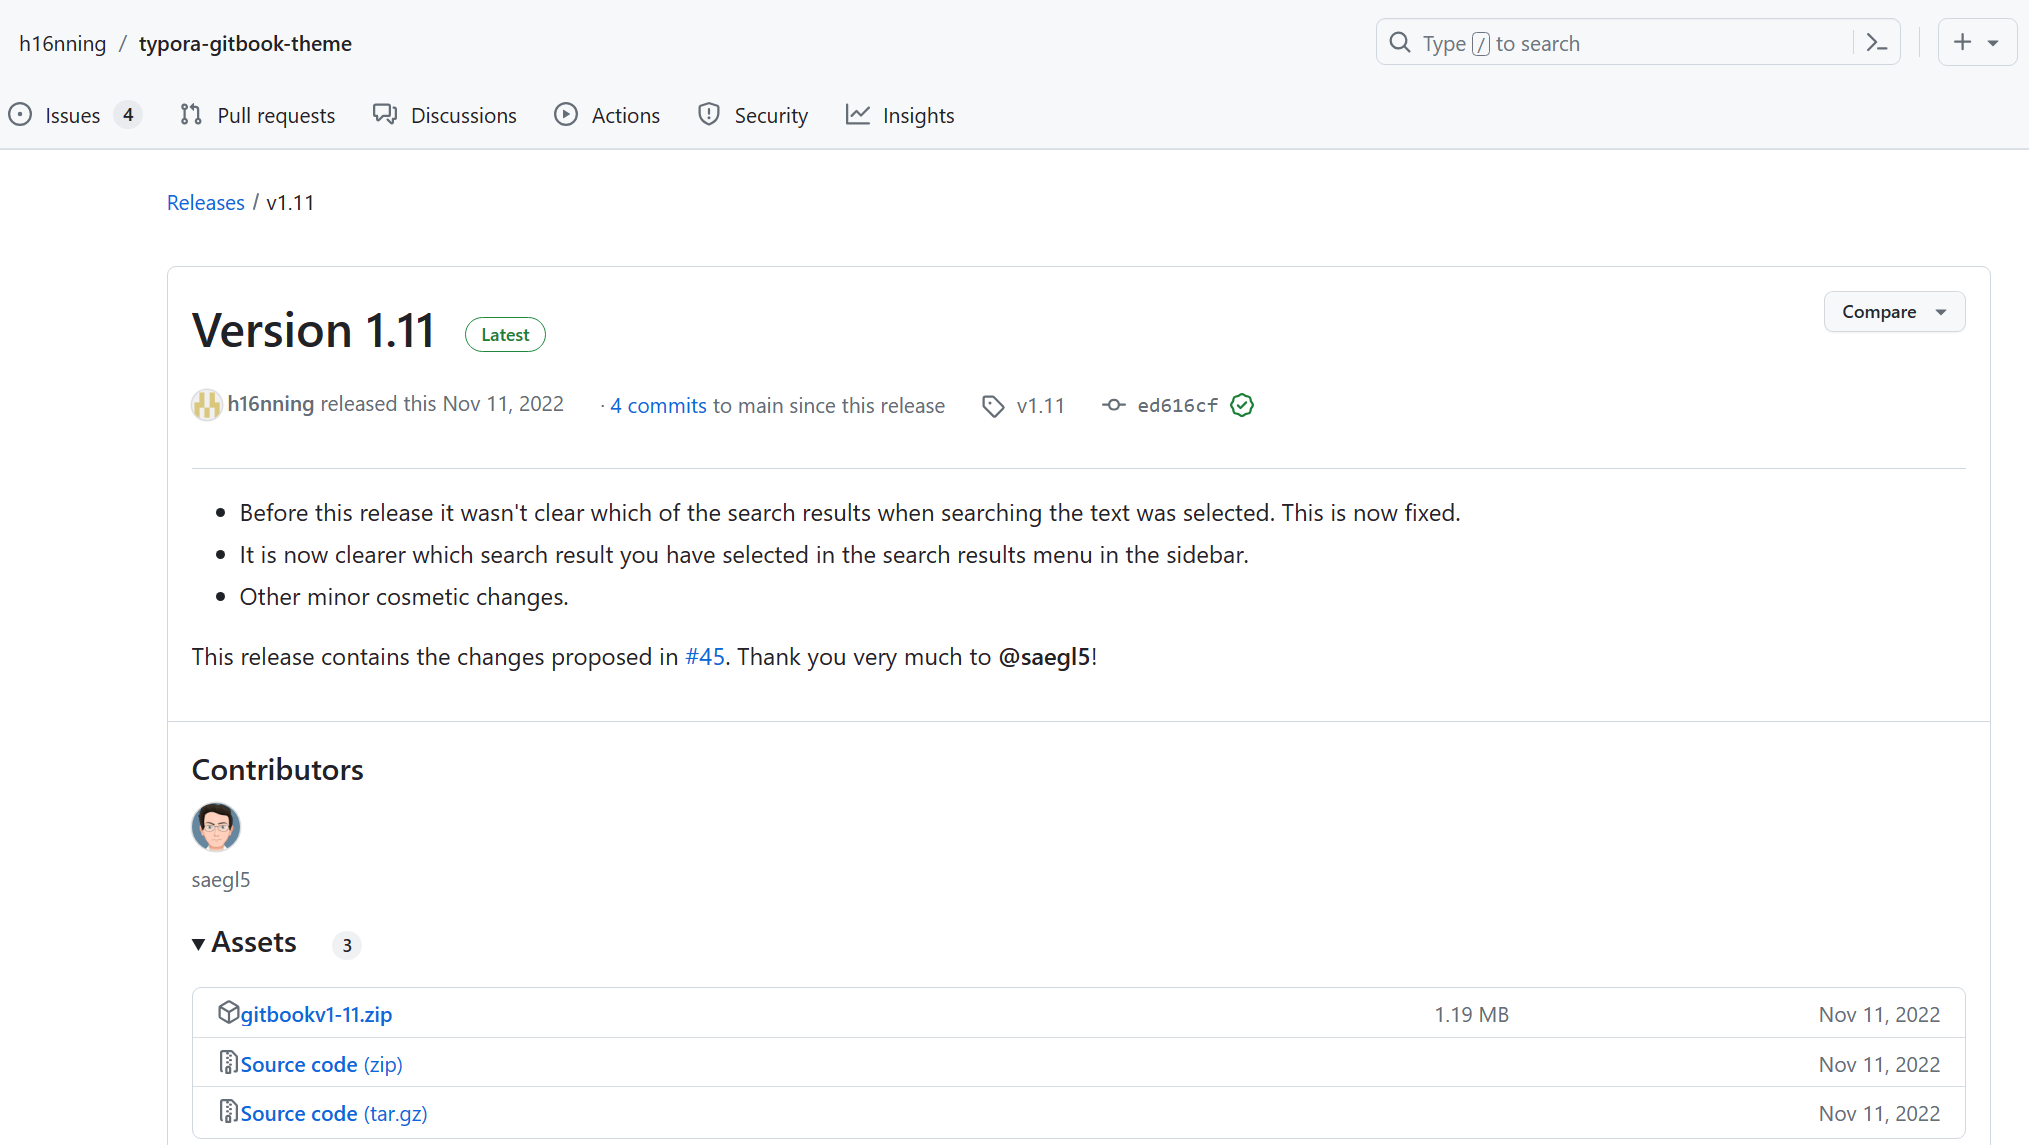Open the create-new dropdown arrow

click(x=1993, y=43)
